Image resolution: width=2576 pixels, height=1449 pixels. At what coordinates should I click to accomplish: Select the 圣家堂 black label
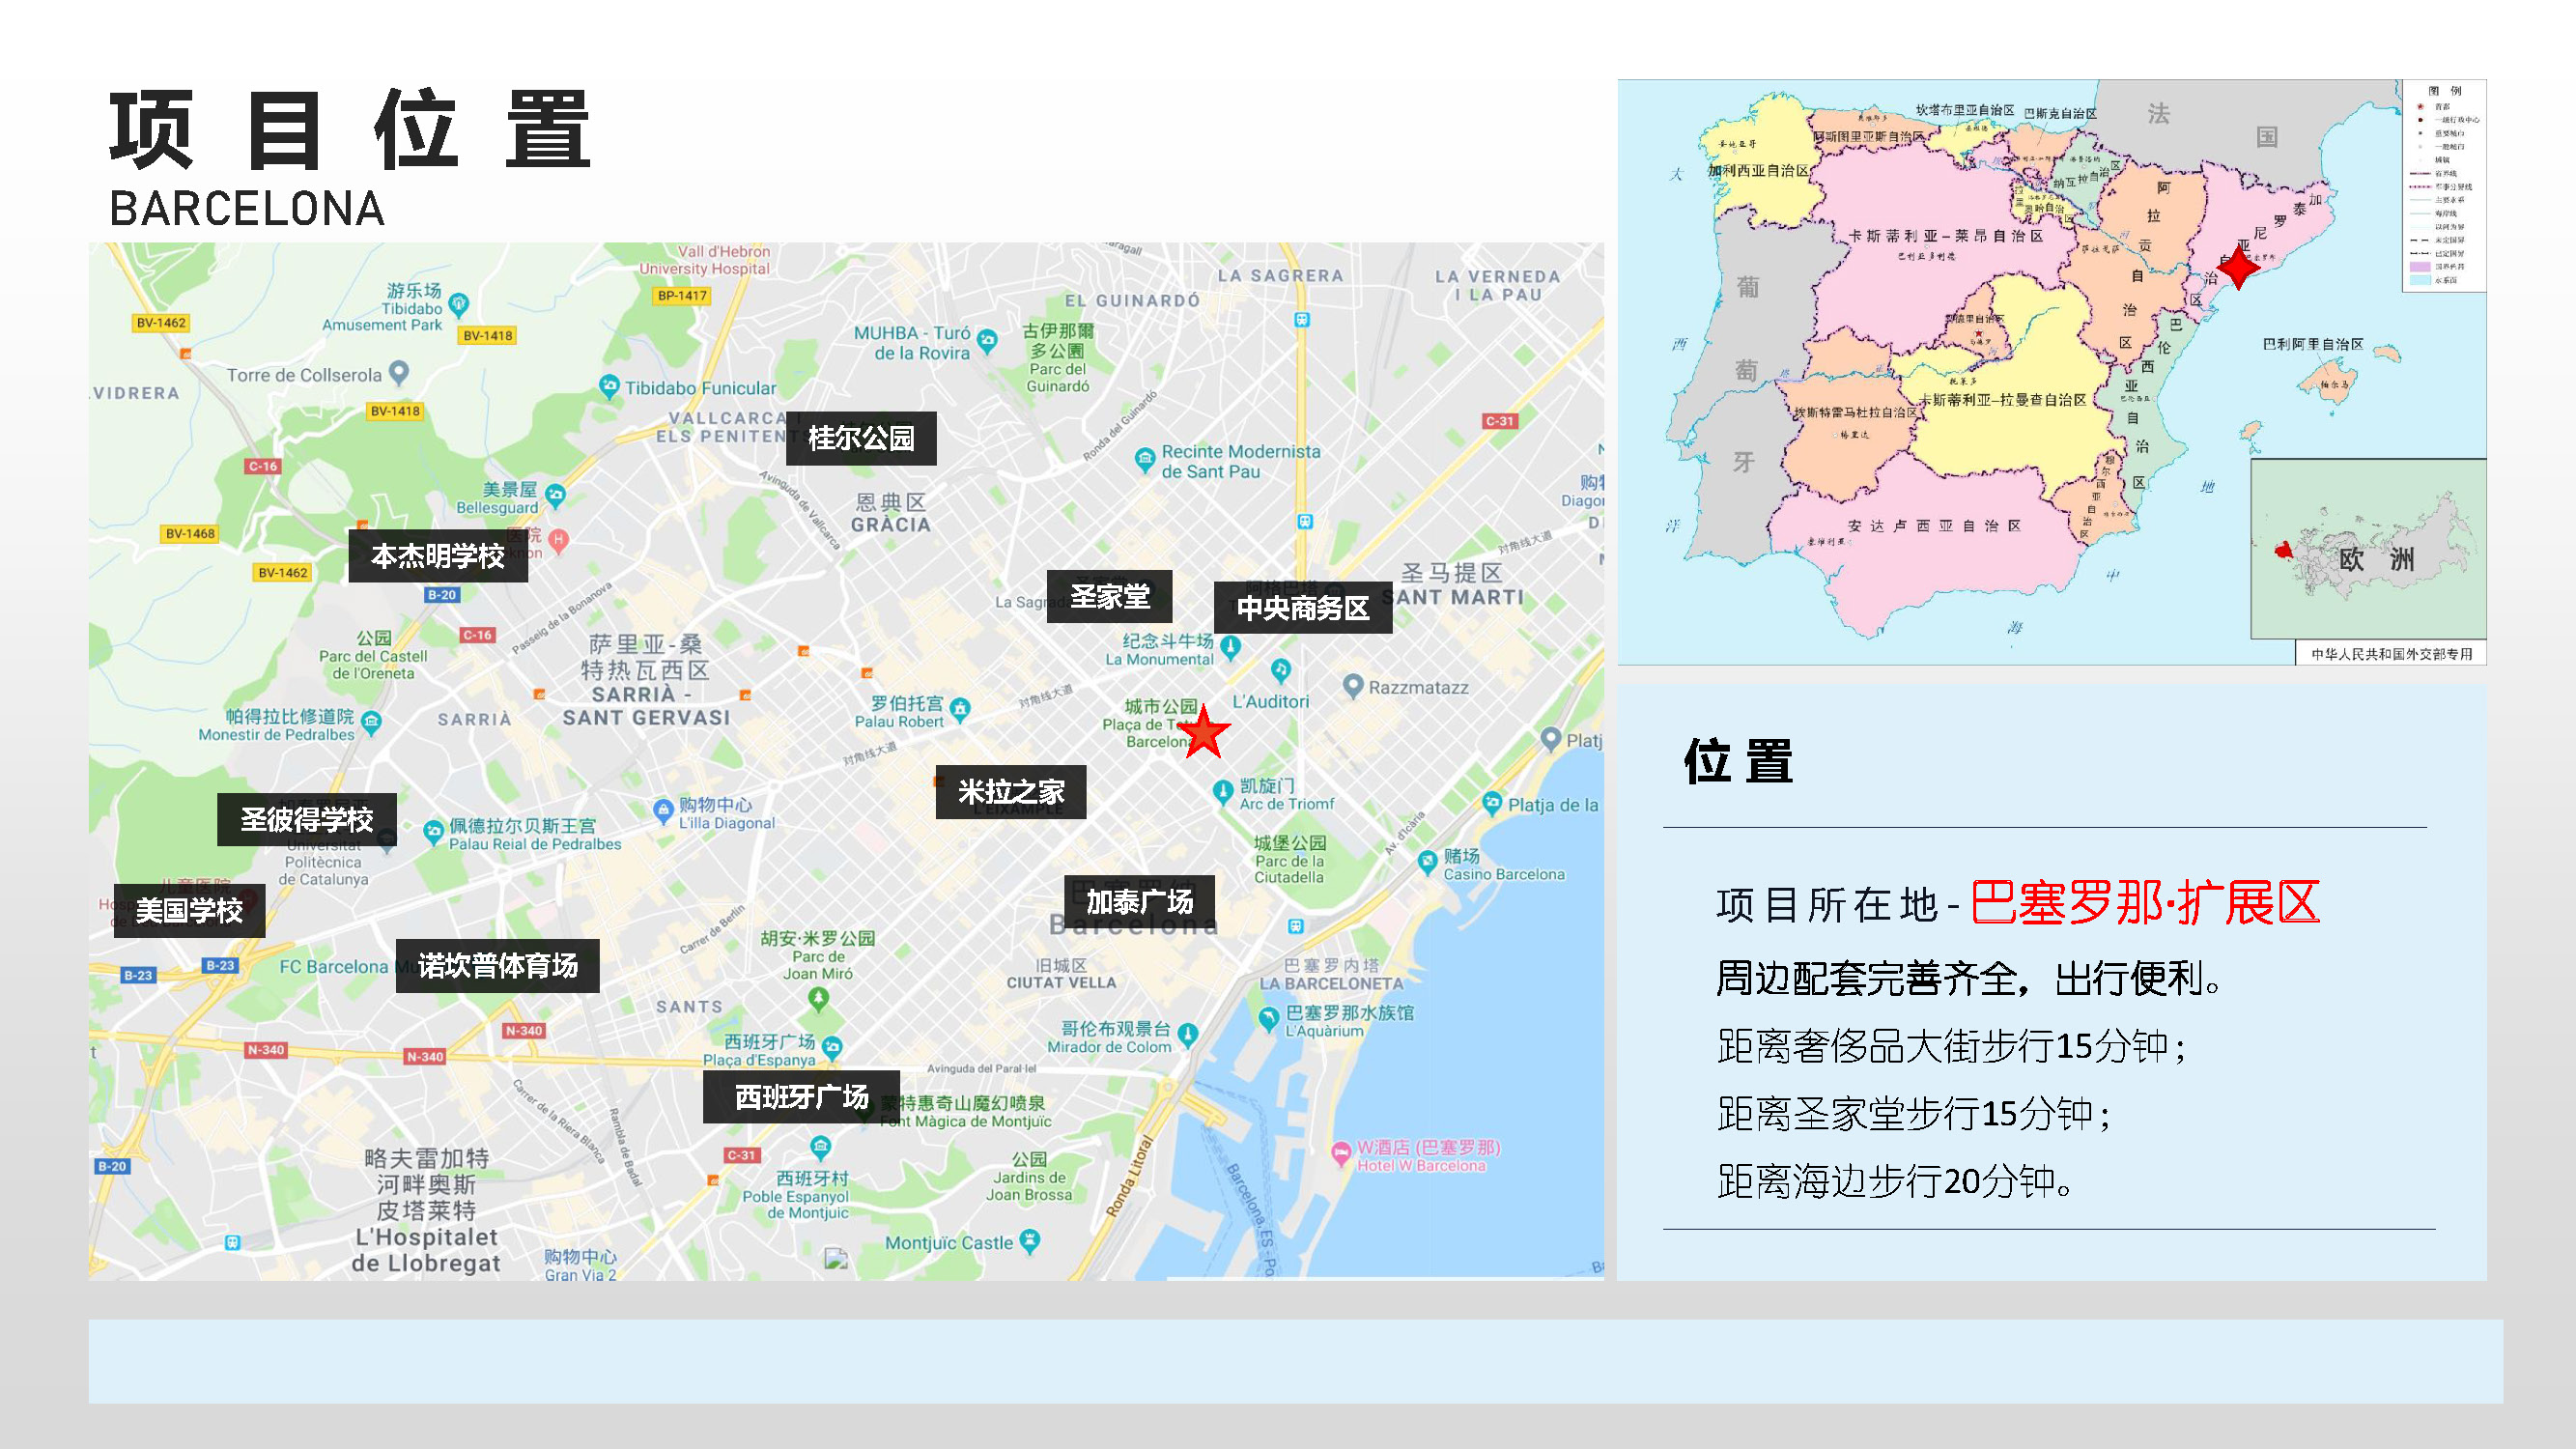pos(1109,597)
